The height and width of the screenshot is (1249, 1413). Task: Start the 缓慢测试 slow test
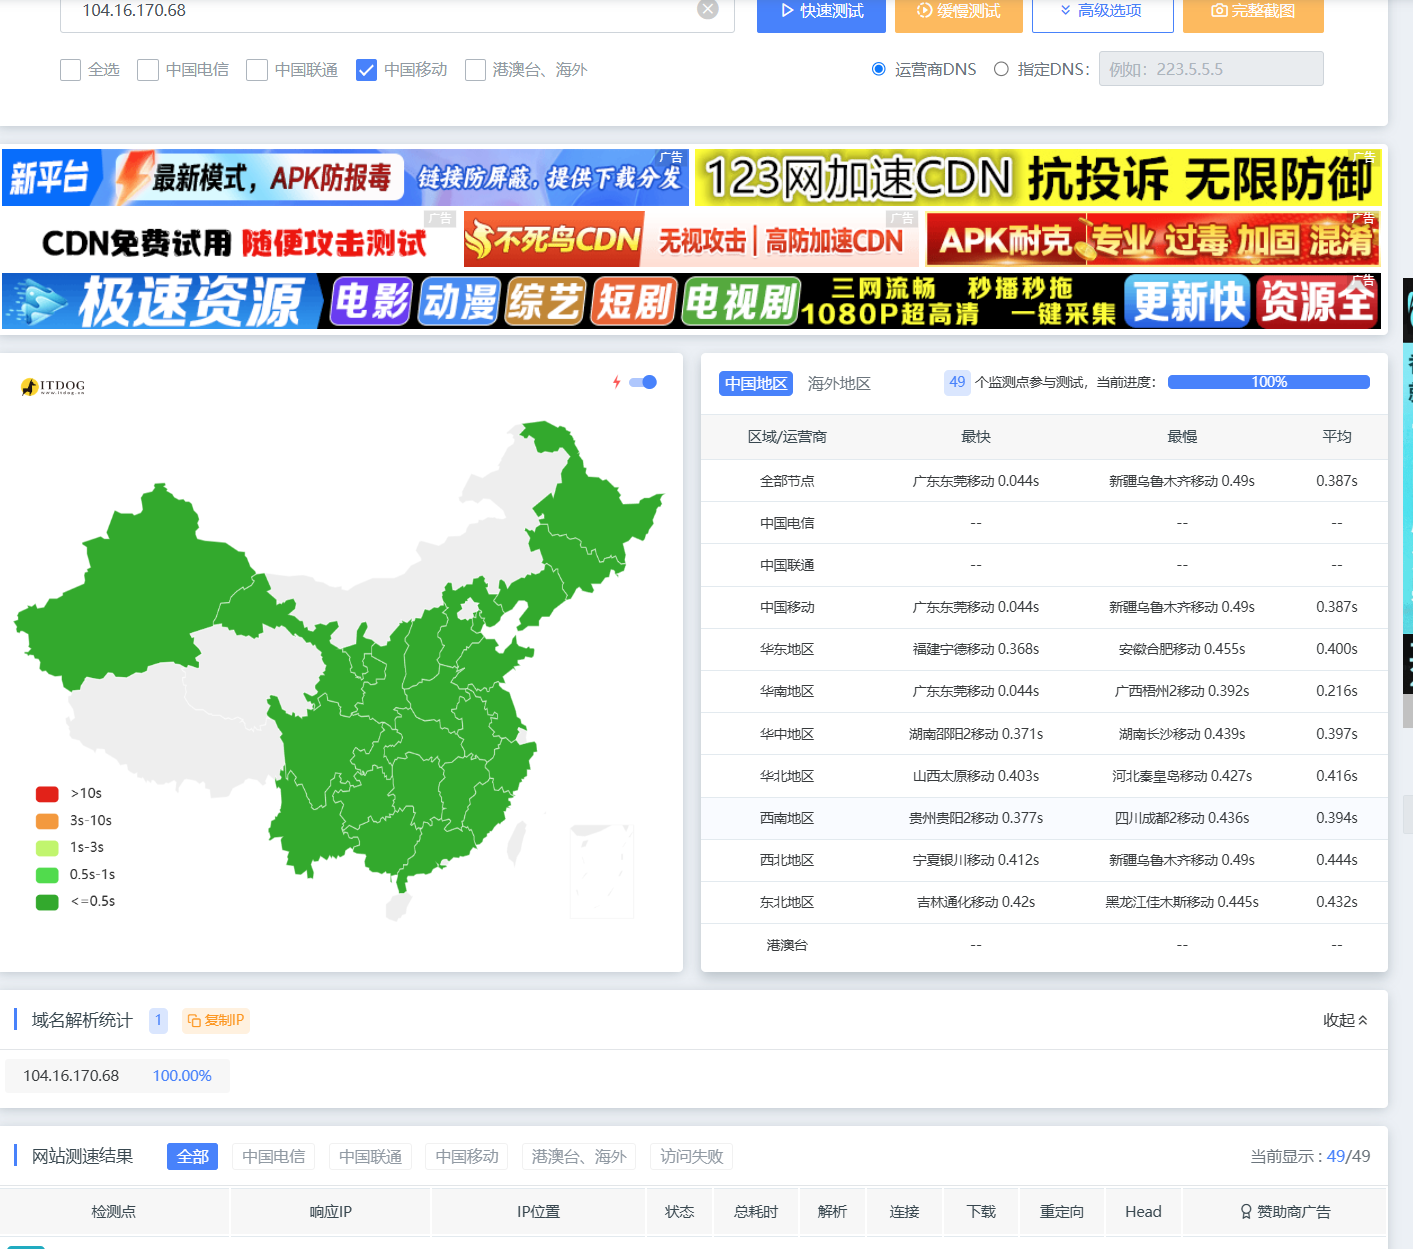pyautogui.click(x=959, y=12)
